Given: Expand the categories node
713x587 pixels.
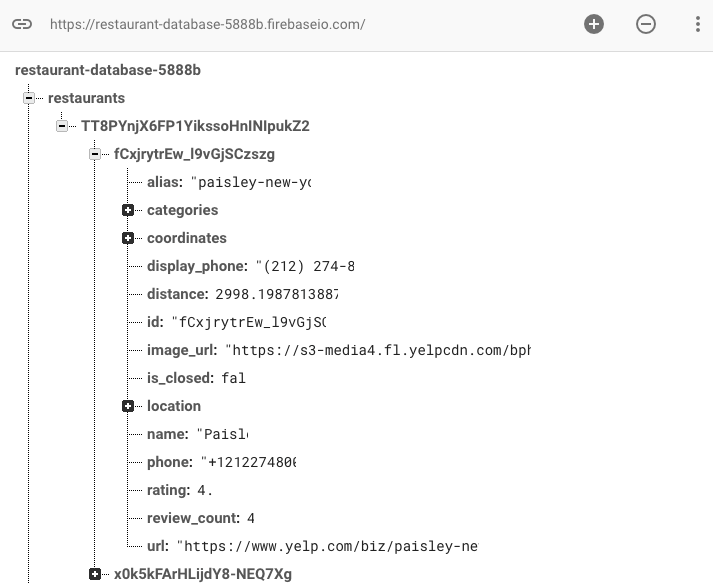Looking at the screenshot, I should (x=128, y=210).
